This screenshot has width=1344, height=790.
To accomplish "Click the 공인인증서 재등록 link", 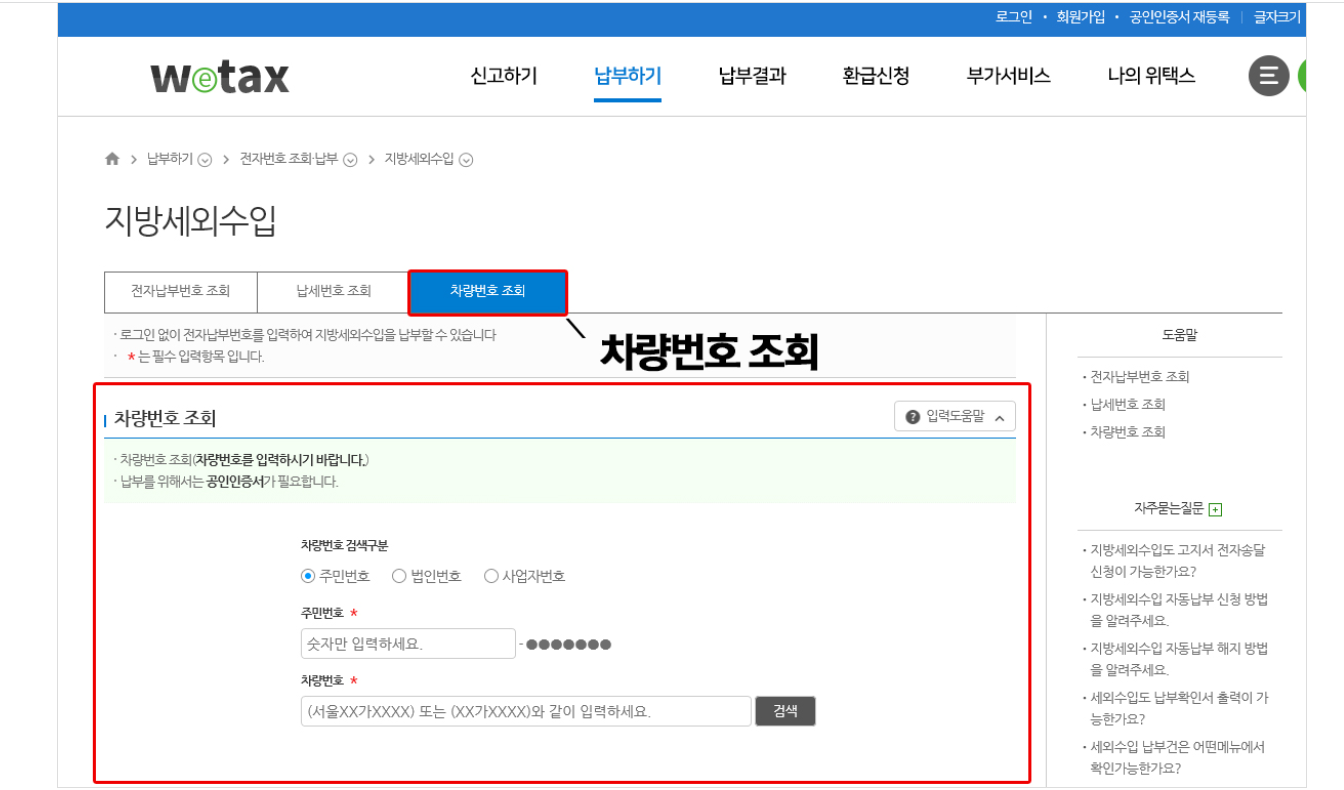I will click(x=1179, y=17).
